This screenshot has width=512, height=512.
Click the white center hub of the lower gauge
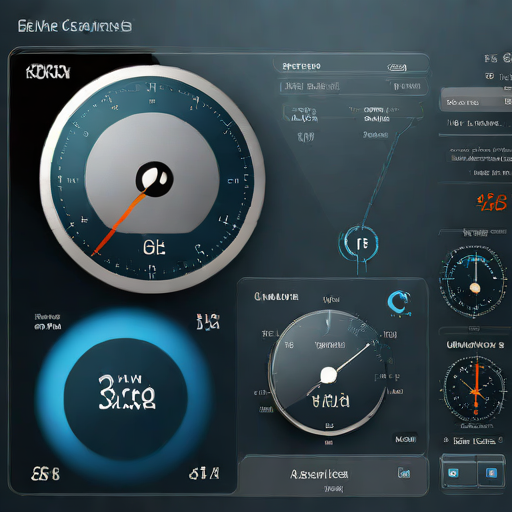(x=328, y=375)
